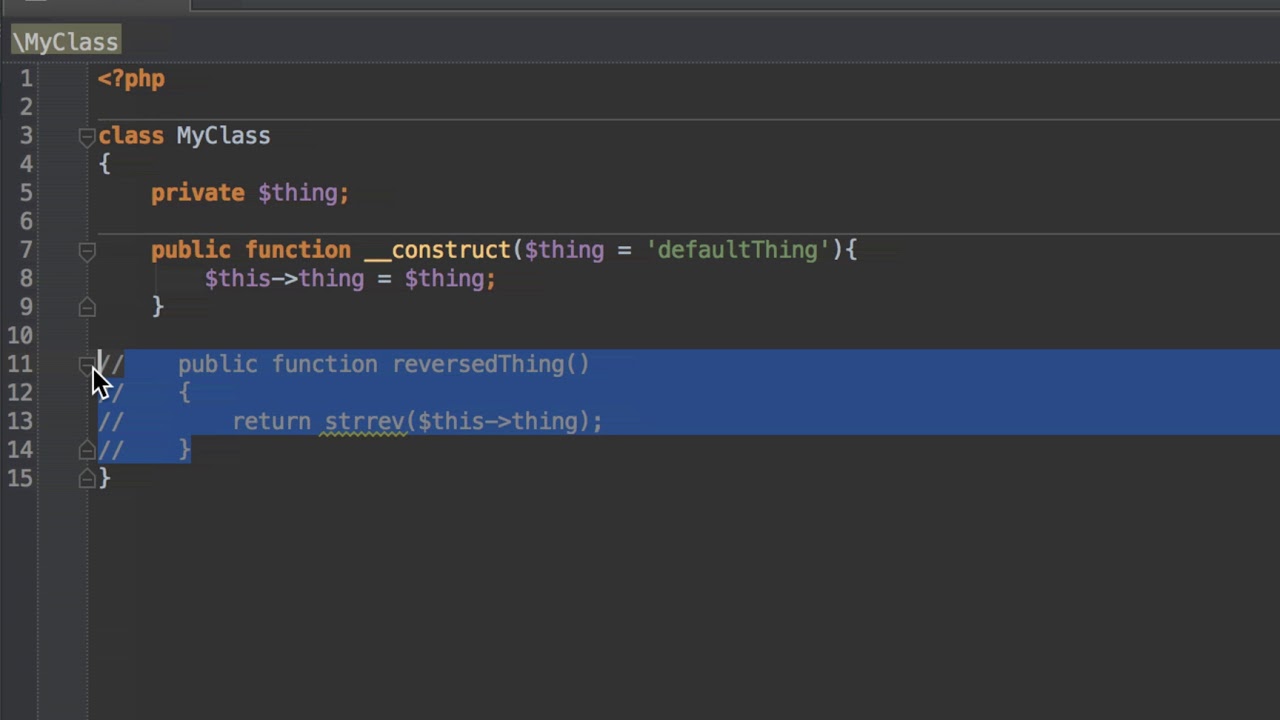Click the opening brace on line 4
This screenshot has height=720, width=1280.
[104, 164]
